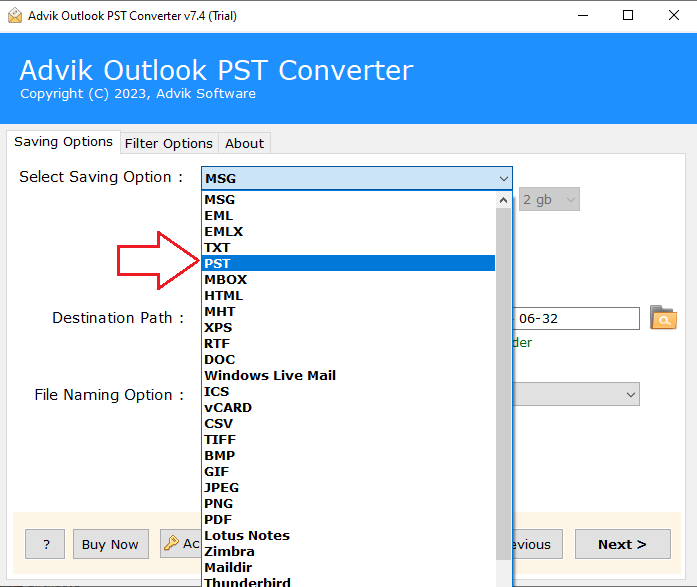Screen dimensions: 697x587
Task: Pick PNG from the format list
Action: (348, 503)
